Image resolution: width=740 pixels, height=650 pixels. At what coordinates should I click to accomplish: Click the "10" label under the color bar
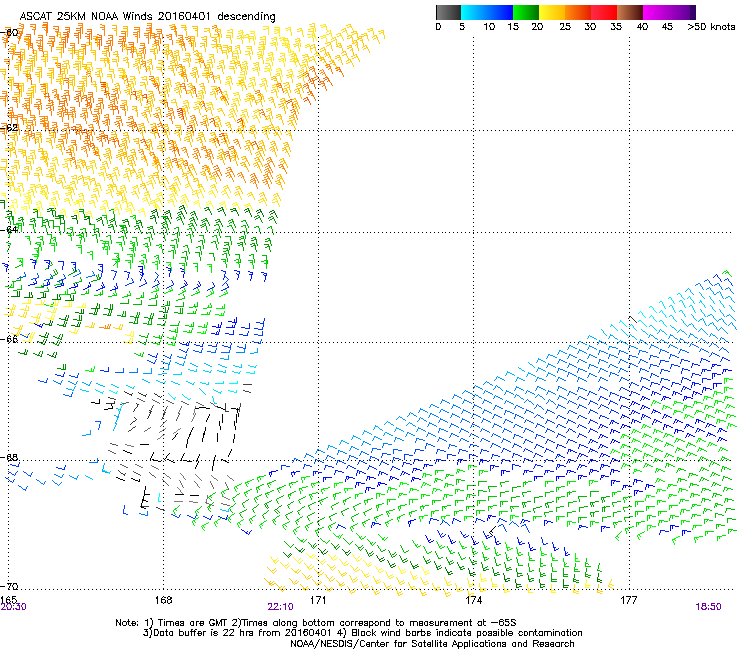coord(489,27)
